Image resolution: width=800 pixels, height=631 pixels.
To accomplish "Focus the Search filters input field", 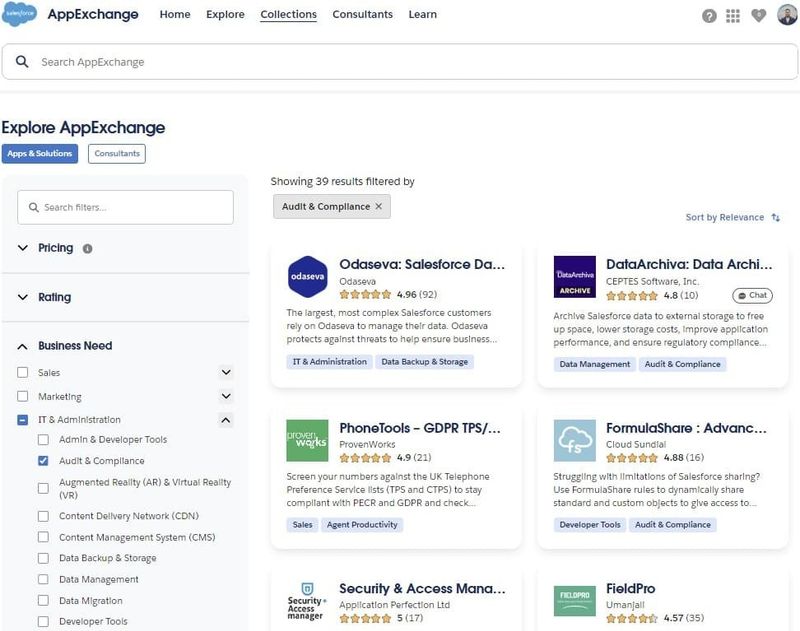I will (126, 207).
